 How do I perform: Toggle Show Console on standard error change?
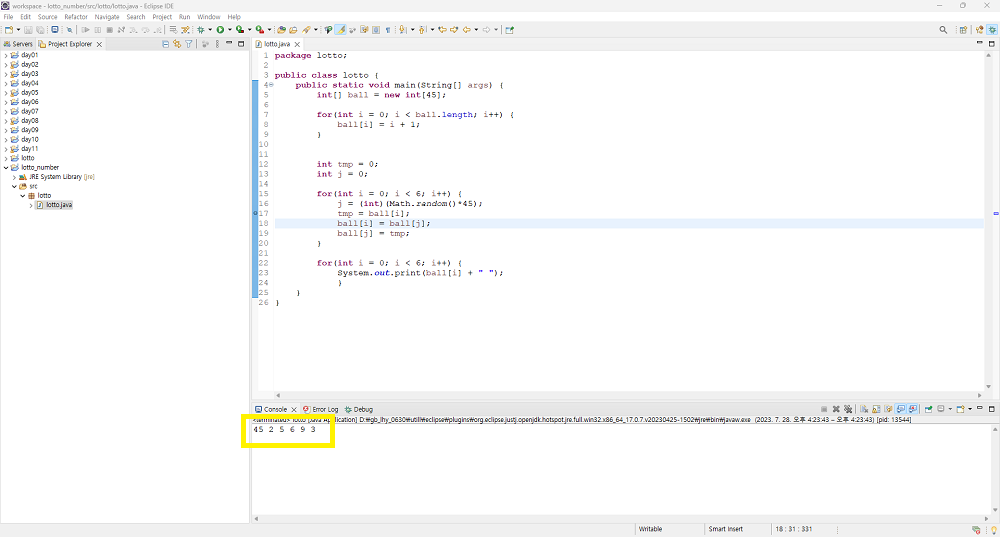(x=913, y=409)
